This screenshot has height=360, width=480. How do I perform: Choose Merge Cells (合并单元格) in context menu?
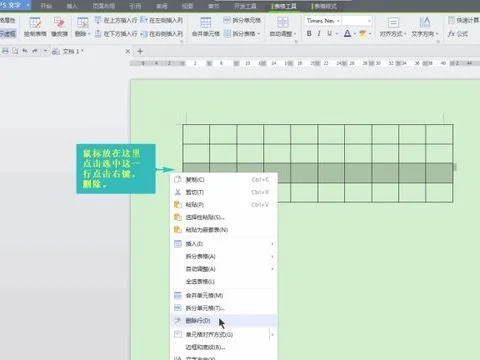coord(224,295)
